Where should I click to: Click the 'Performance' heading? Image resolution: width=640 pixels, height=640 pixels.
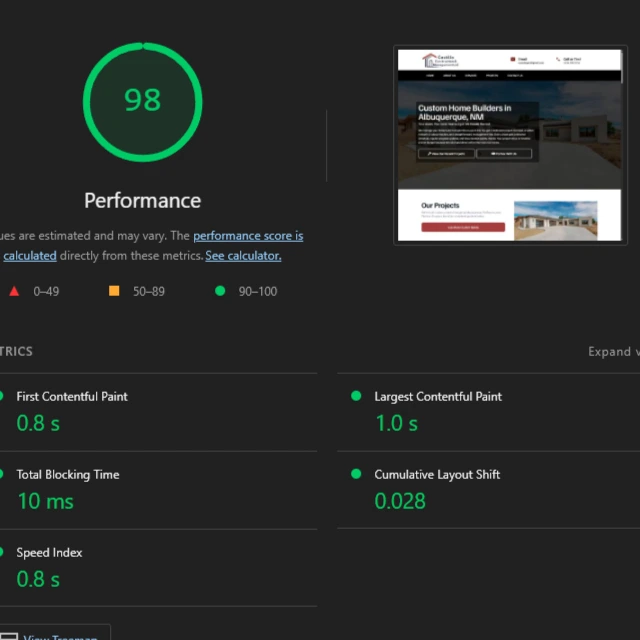tap(142, 200)
